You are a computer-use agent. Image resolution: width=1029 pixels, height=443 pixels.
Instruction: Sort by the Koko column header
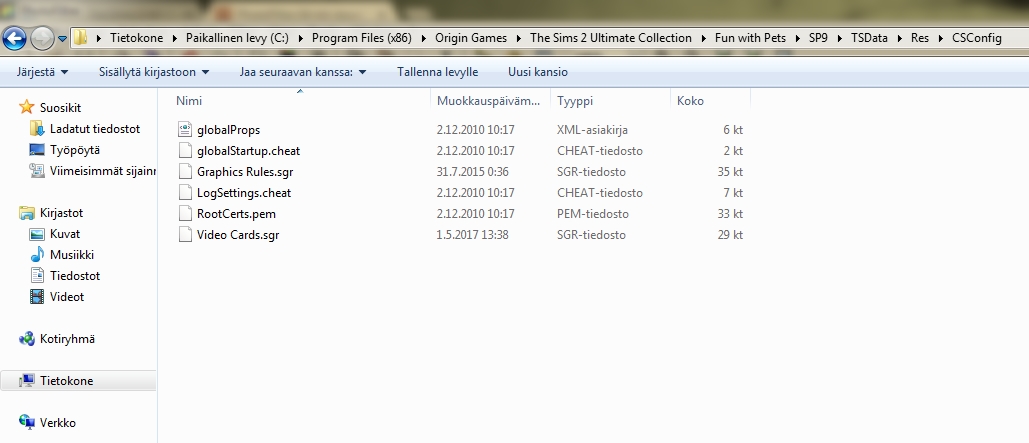point(690,101)
